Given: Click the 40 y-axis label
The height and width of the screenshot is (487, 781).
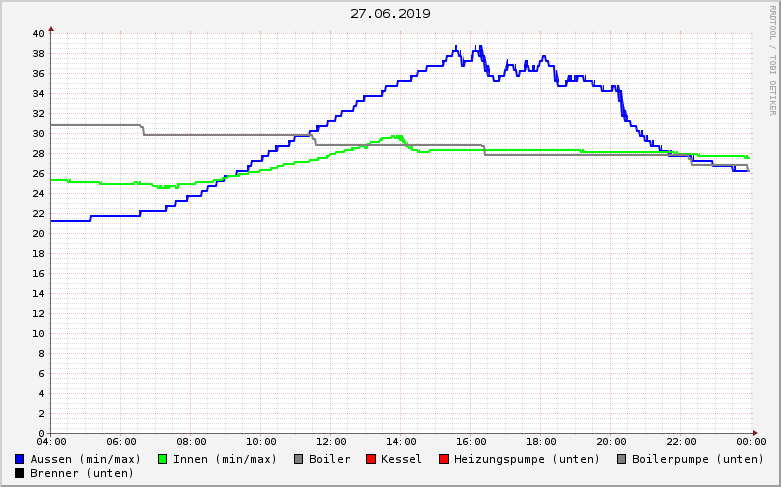Looking at the screenshot, I should click(39, 34).
